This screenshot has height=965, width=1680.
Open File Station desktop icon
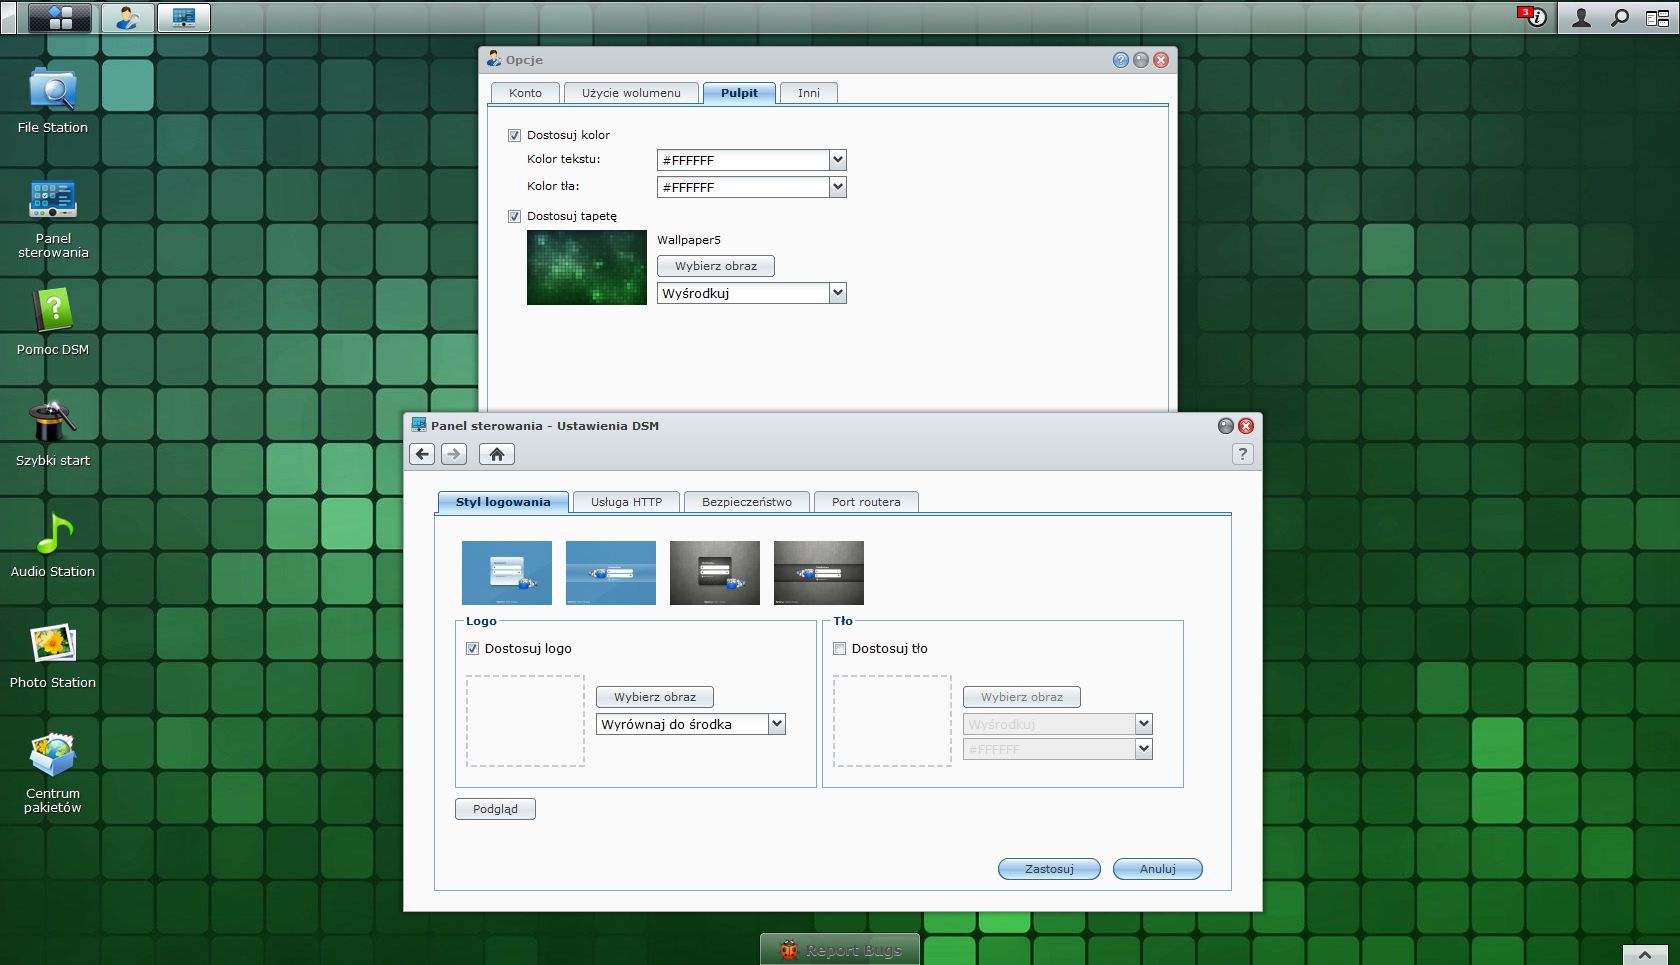click(x=53, y=90)
